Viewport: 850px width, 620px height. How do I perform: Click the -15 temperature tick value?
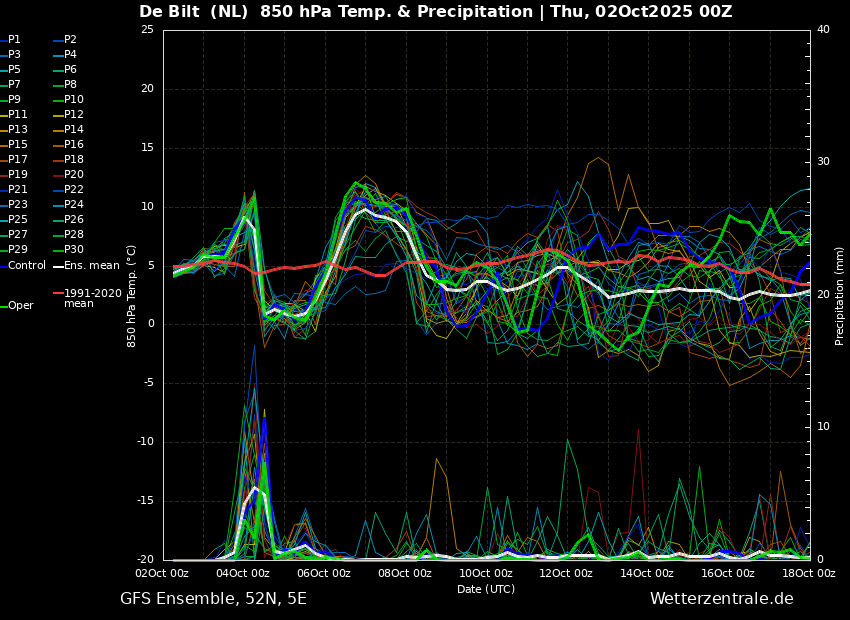point(145,501)
